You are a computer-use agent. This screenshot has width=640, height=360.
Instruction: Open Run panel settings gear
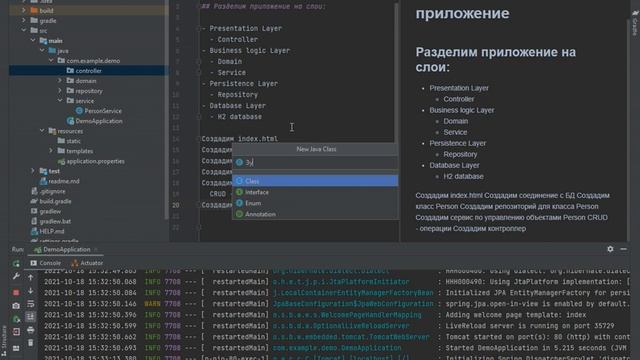click(610, 249)
